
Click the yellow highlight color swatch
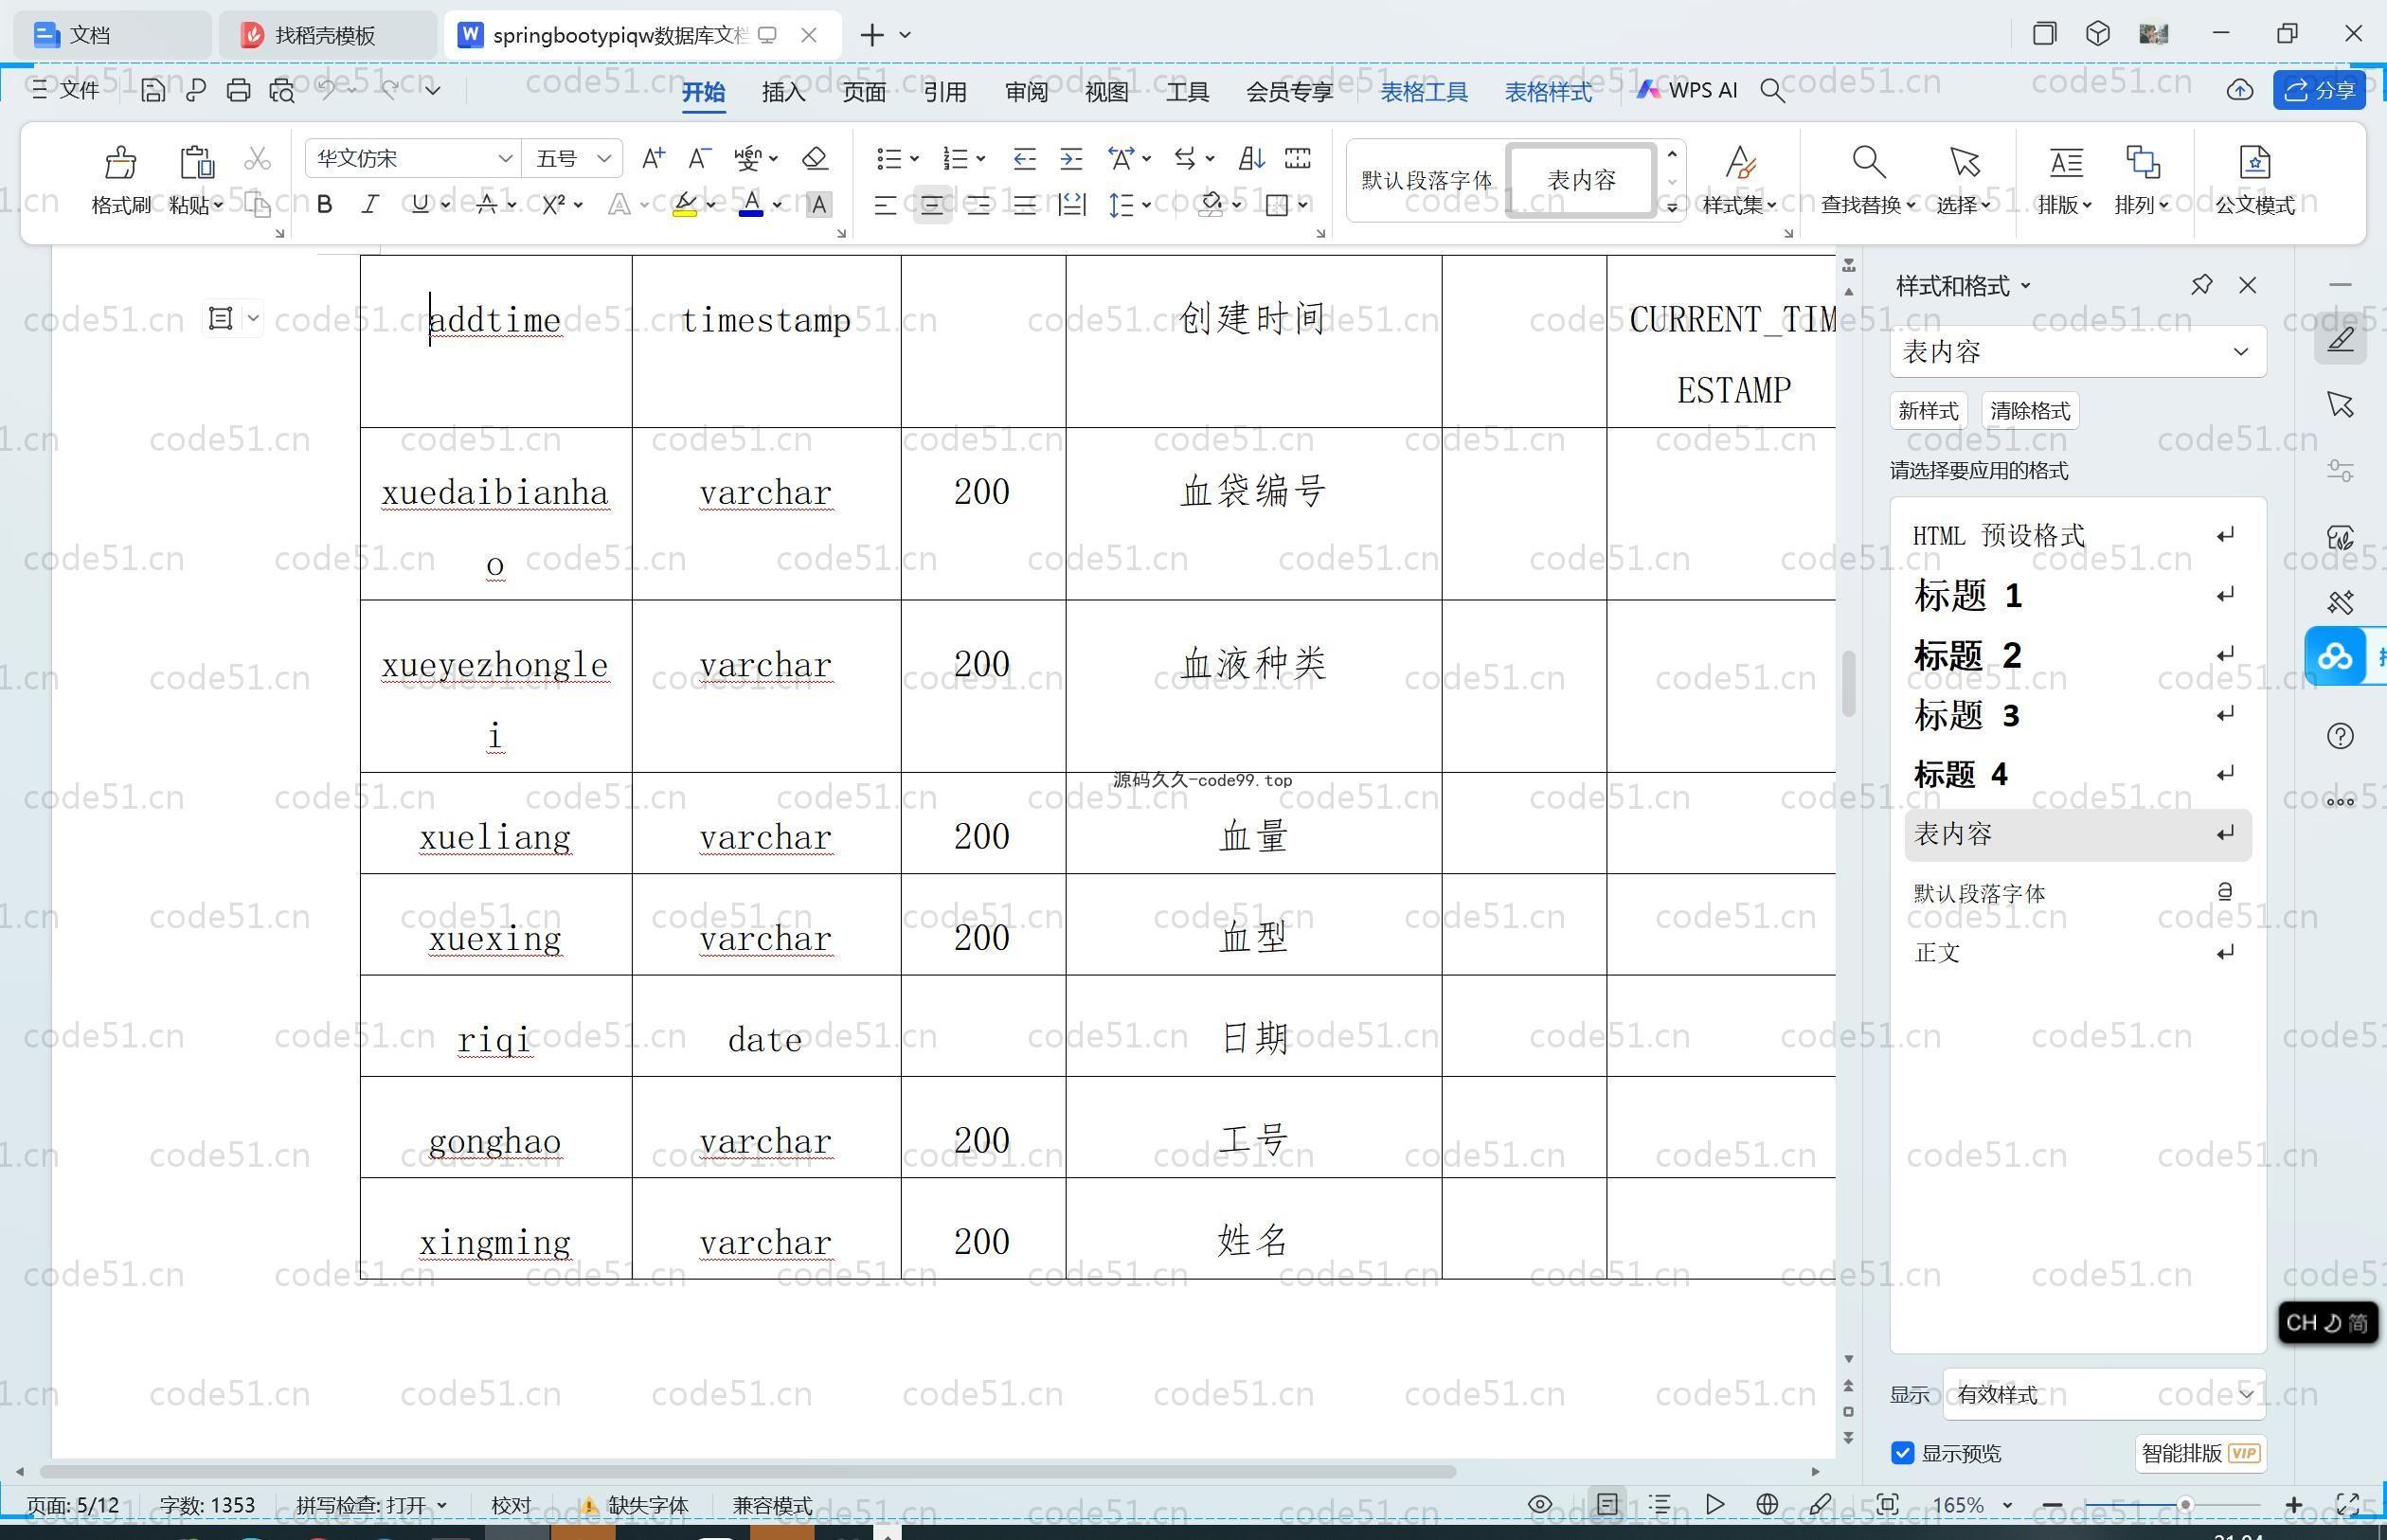[x=684, y=206]
